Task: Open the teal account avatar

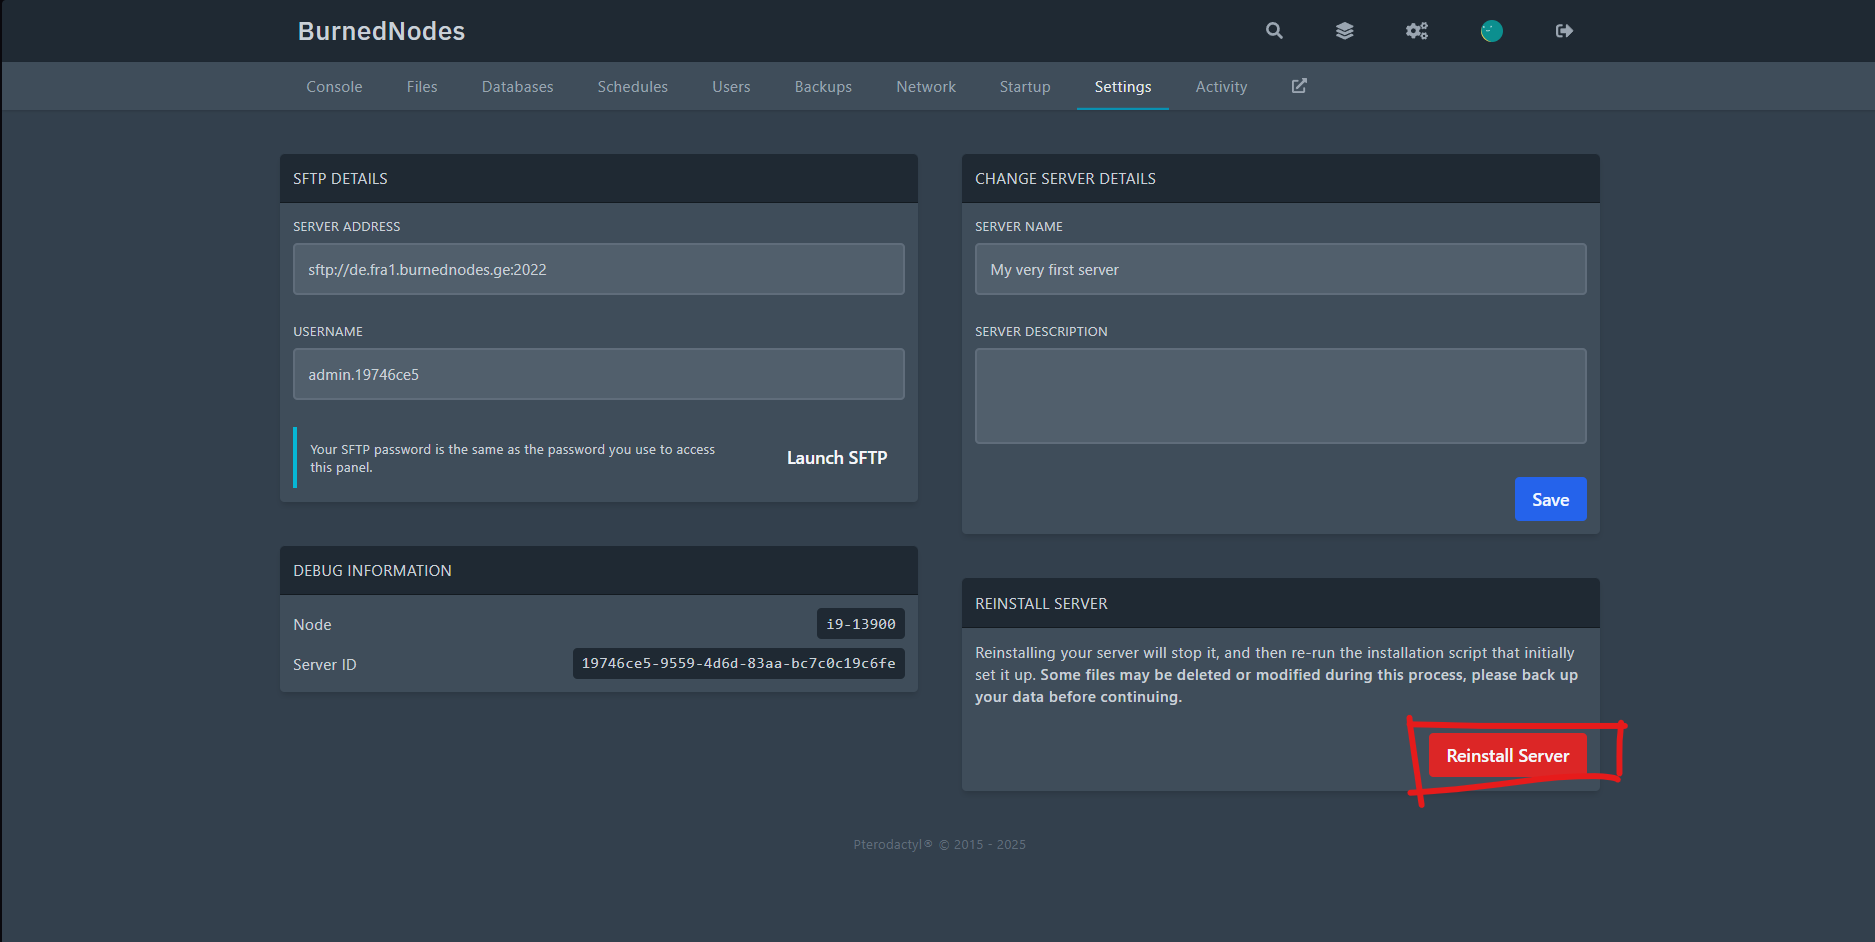Action: (x=1491, y=31)
